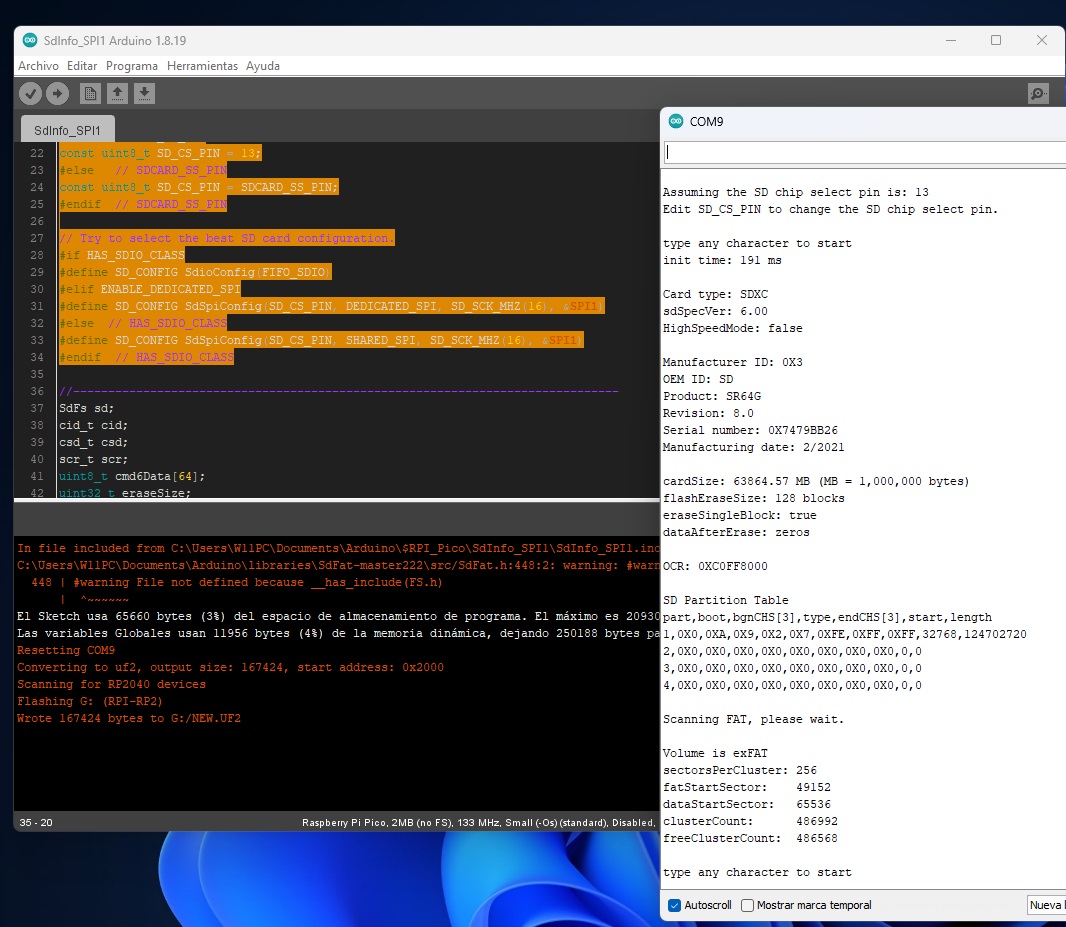
Task: Click 'Manufacturing date: 2/2021' output line
Action: click(x=753, y=447)
